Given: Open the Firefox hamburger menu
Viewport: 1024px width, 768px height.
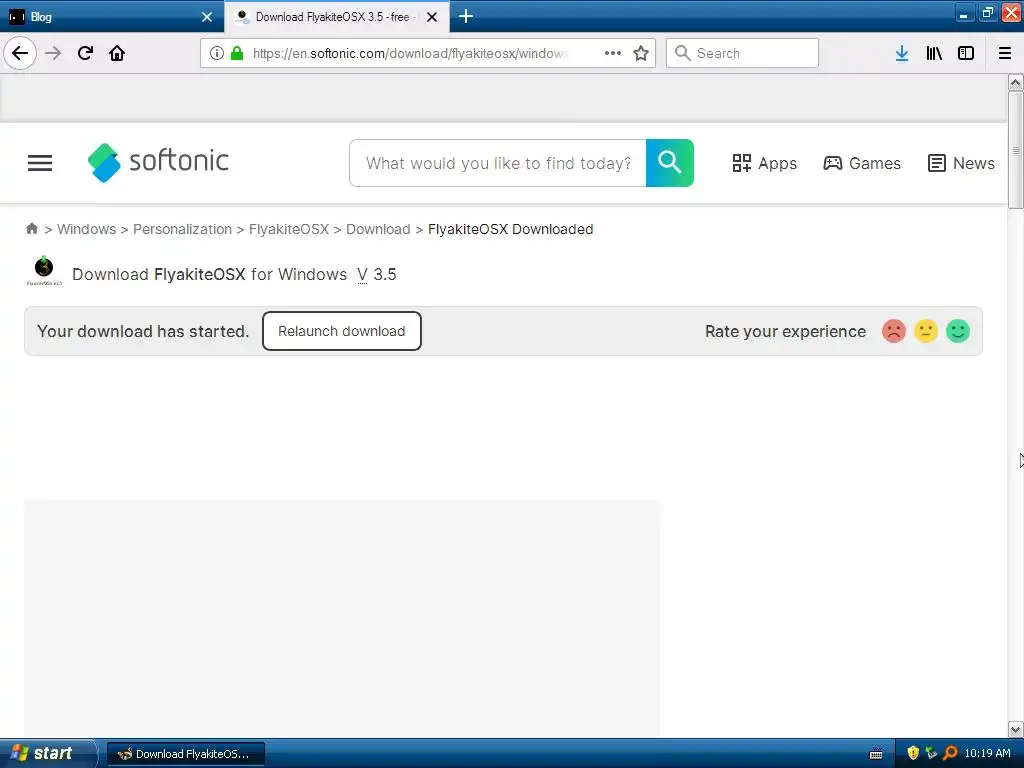Looking at the screenshot, I should 1005,53.
